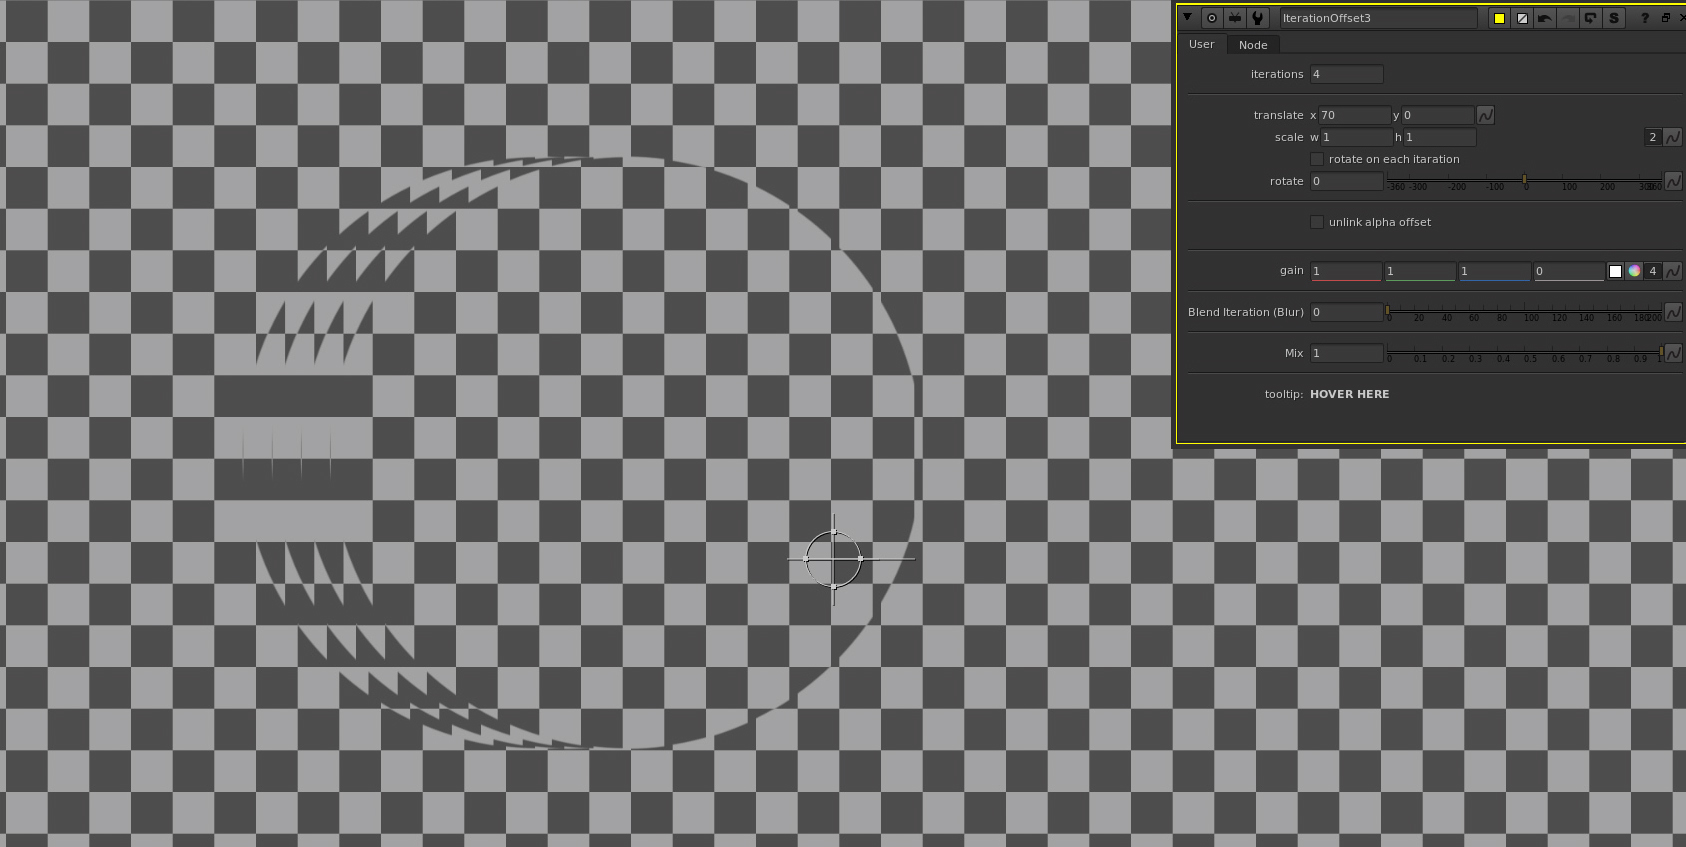Open node help question mark icon
Viewport: 1686px width, 847px height.
[x=1645, y=18]
